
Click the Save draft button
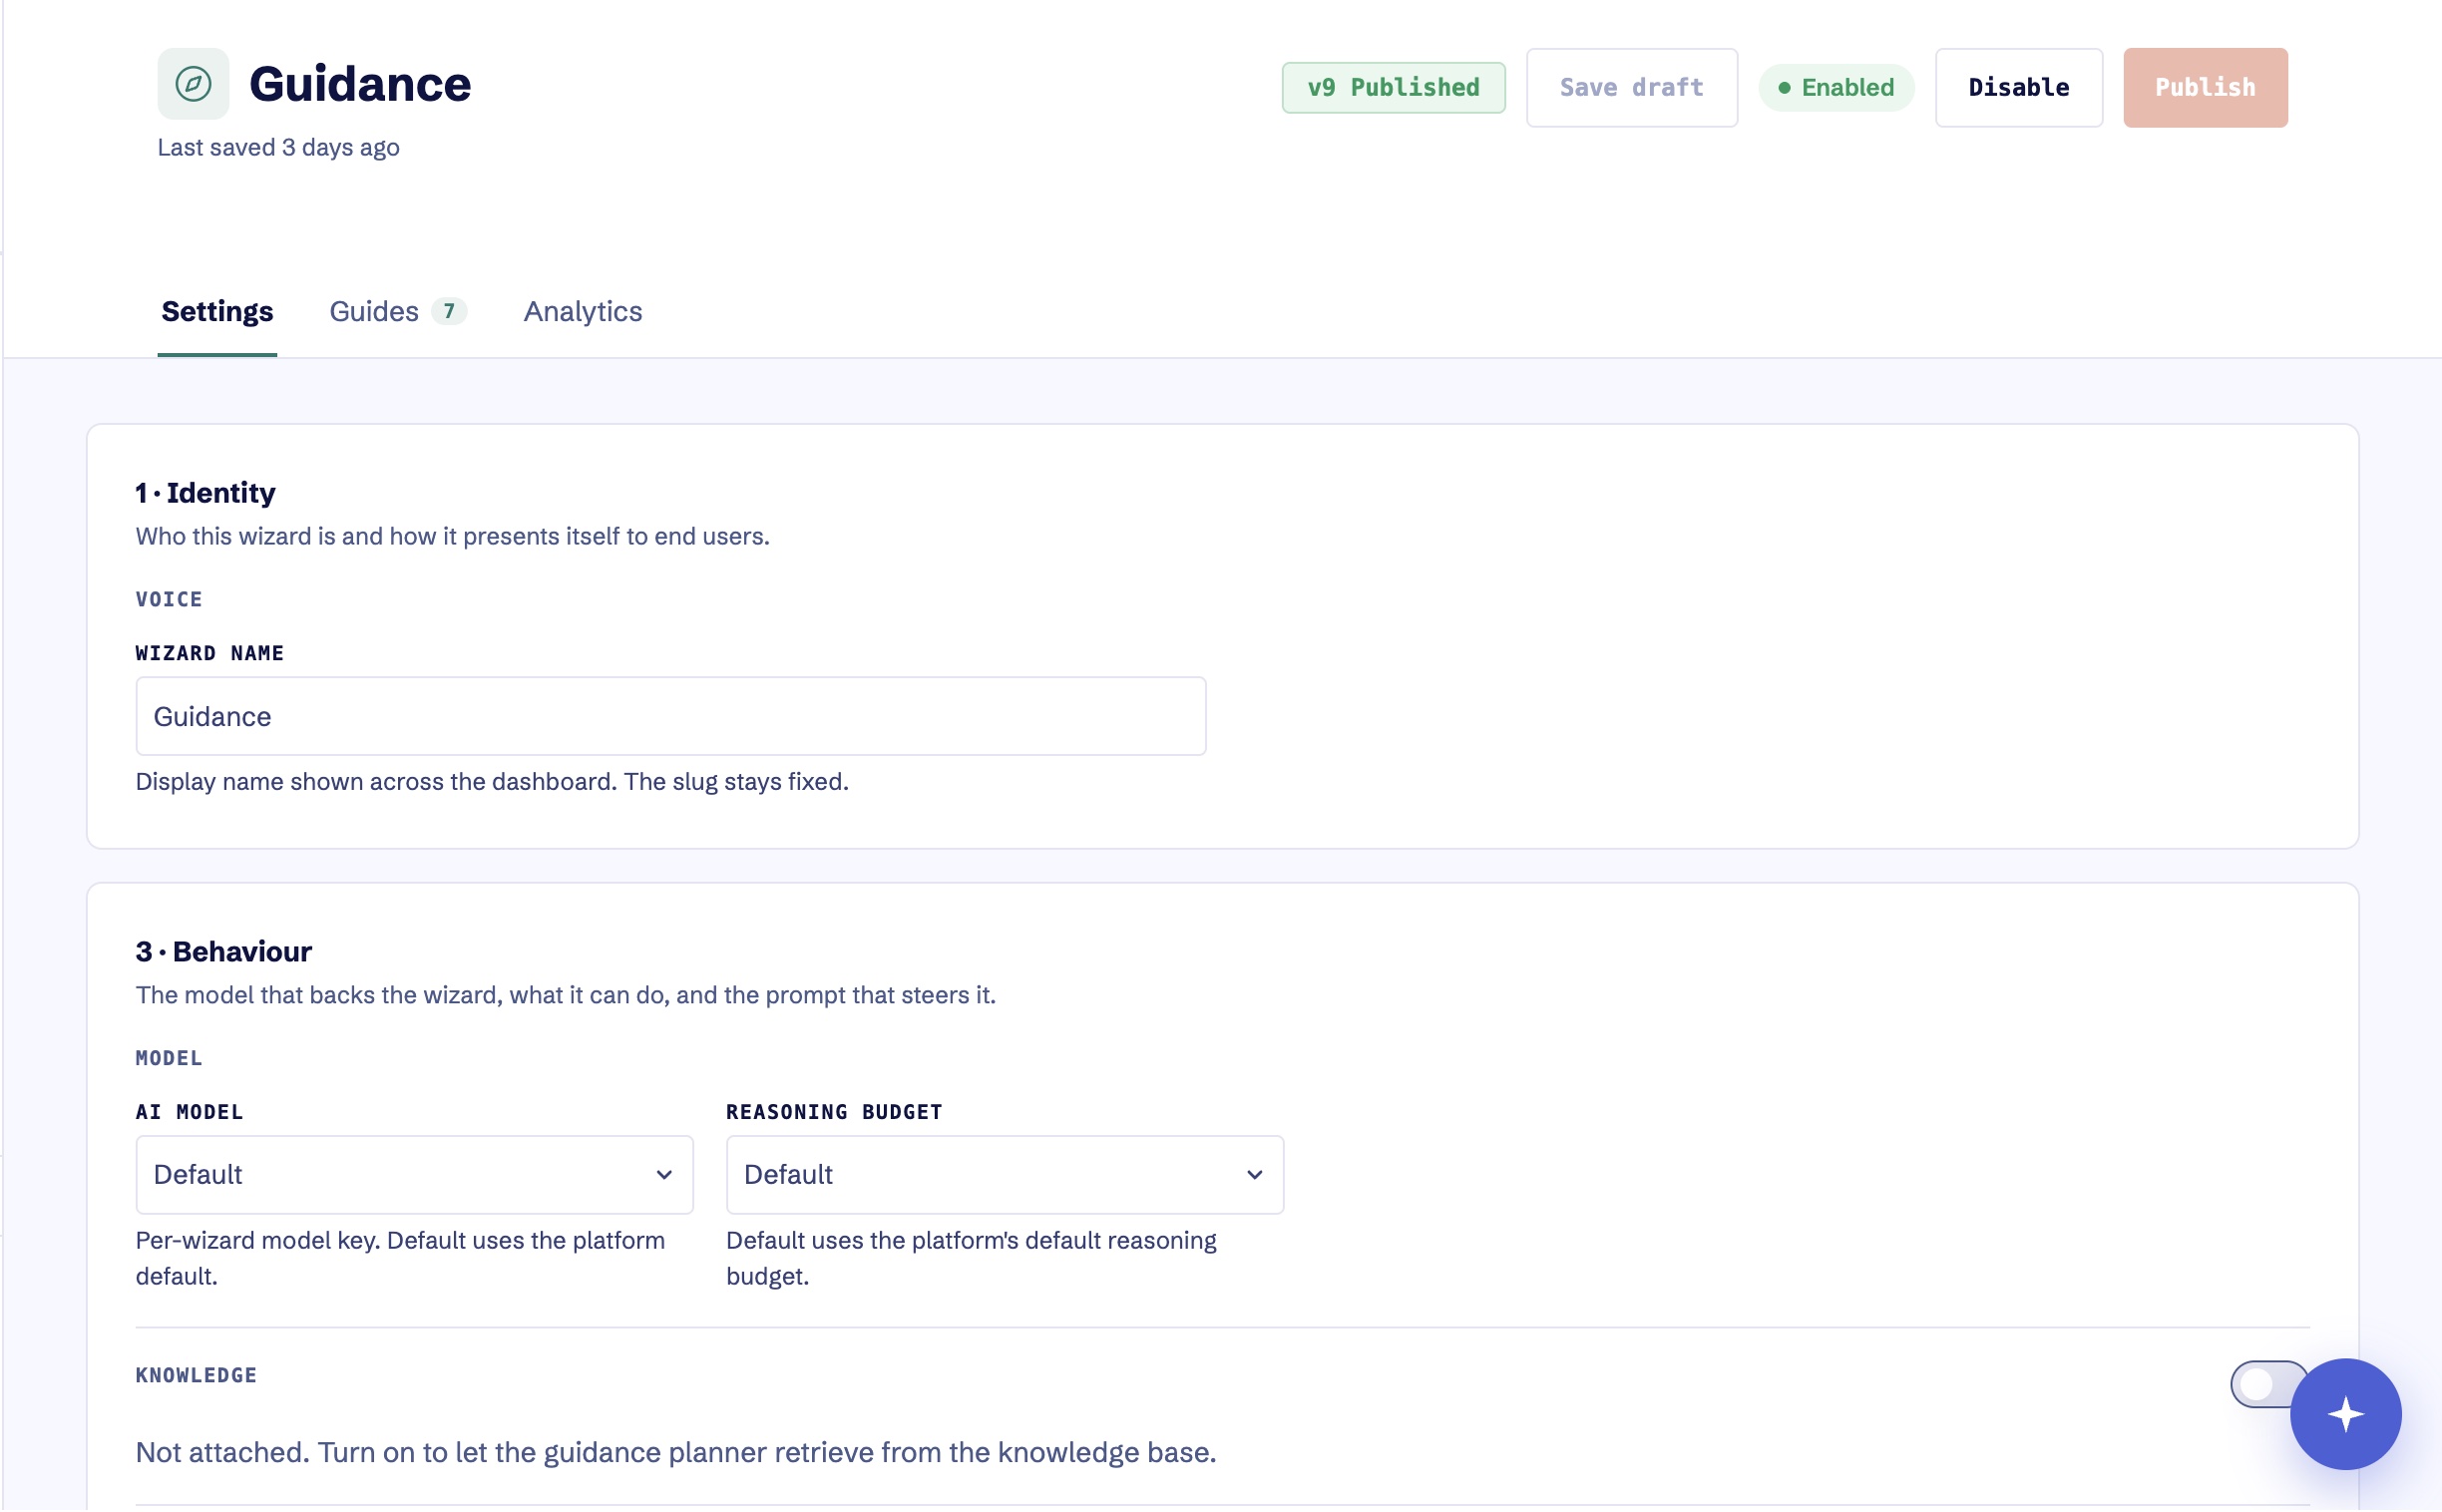(1631, 87)
